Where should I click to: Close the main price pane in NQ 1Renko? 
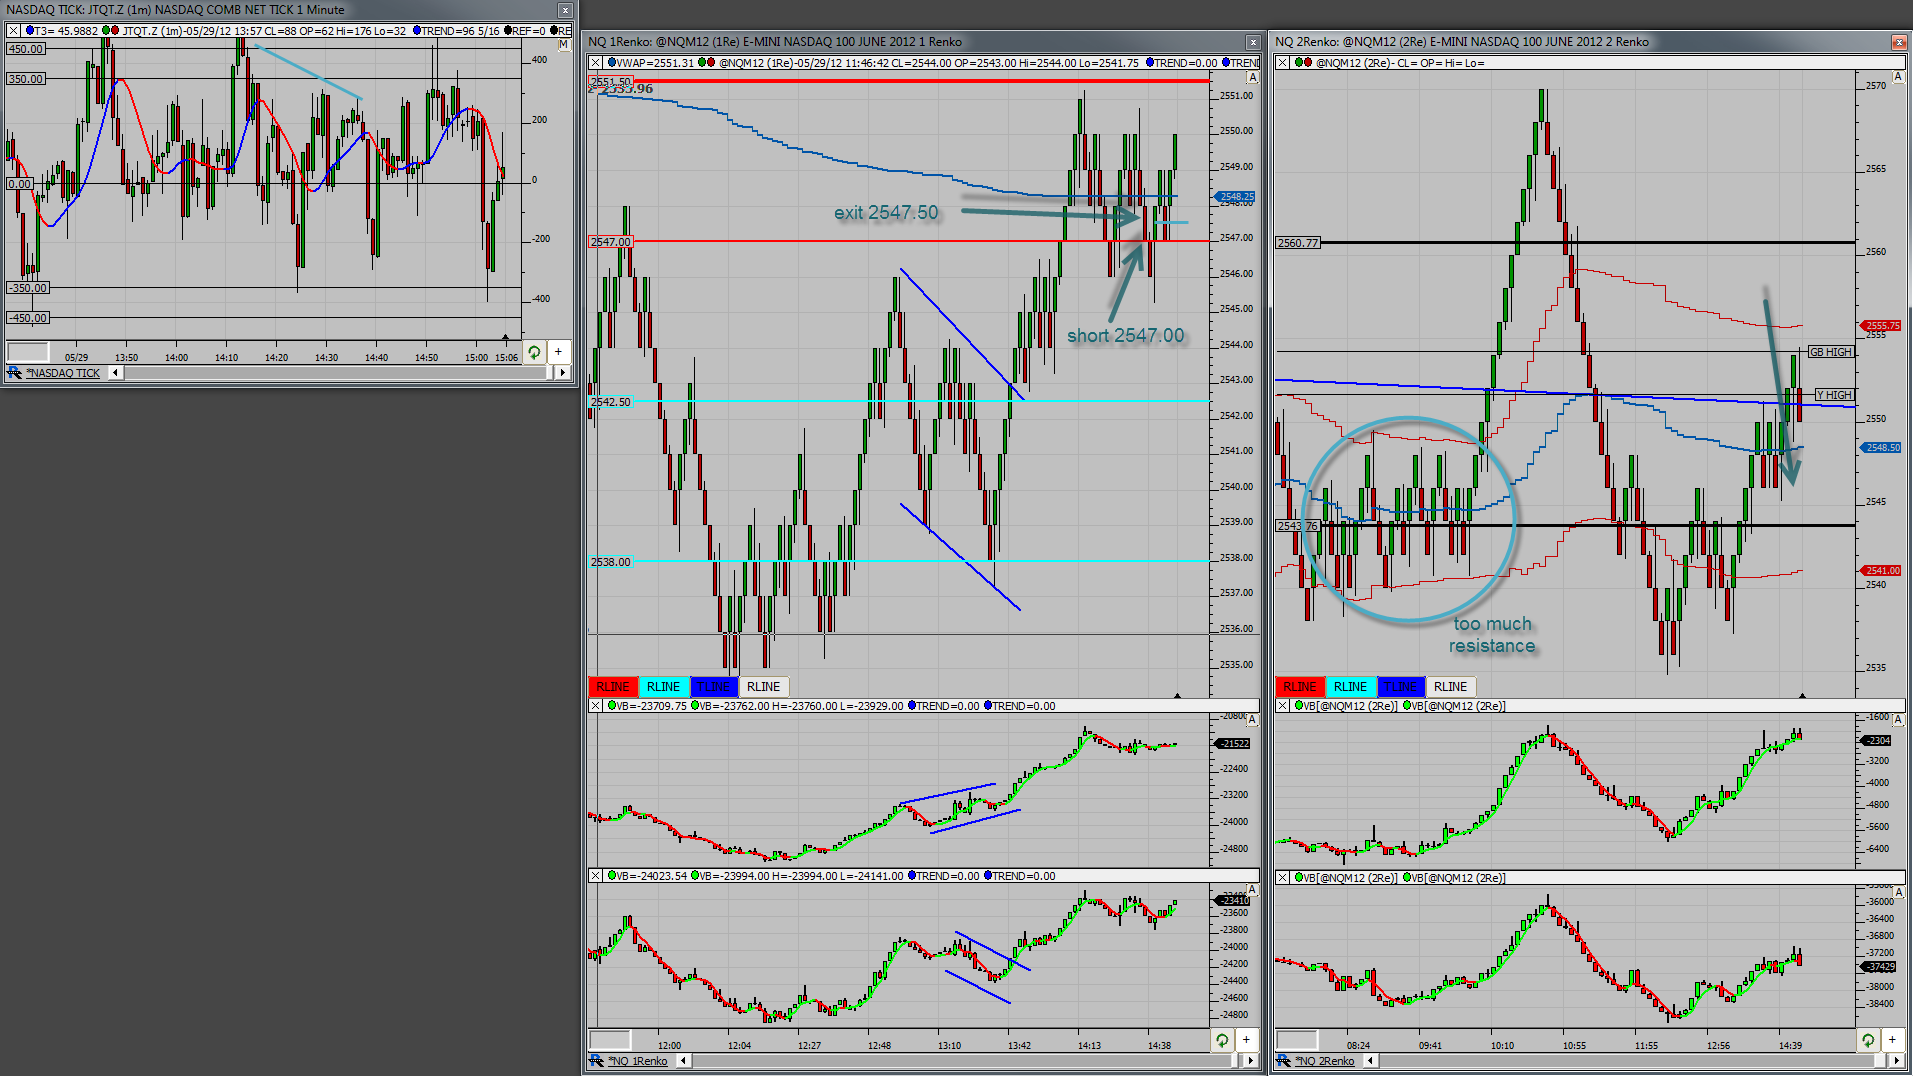[x=596, y=63]
